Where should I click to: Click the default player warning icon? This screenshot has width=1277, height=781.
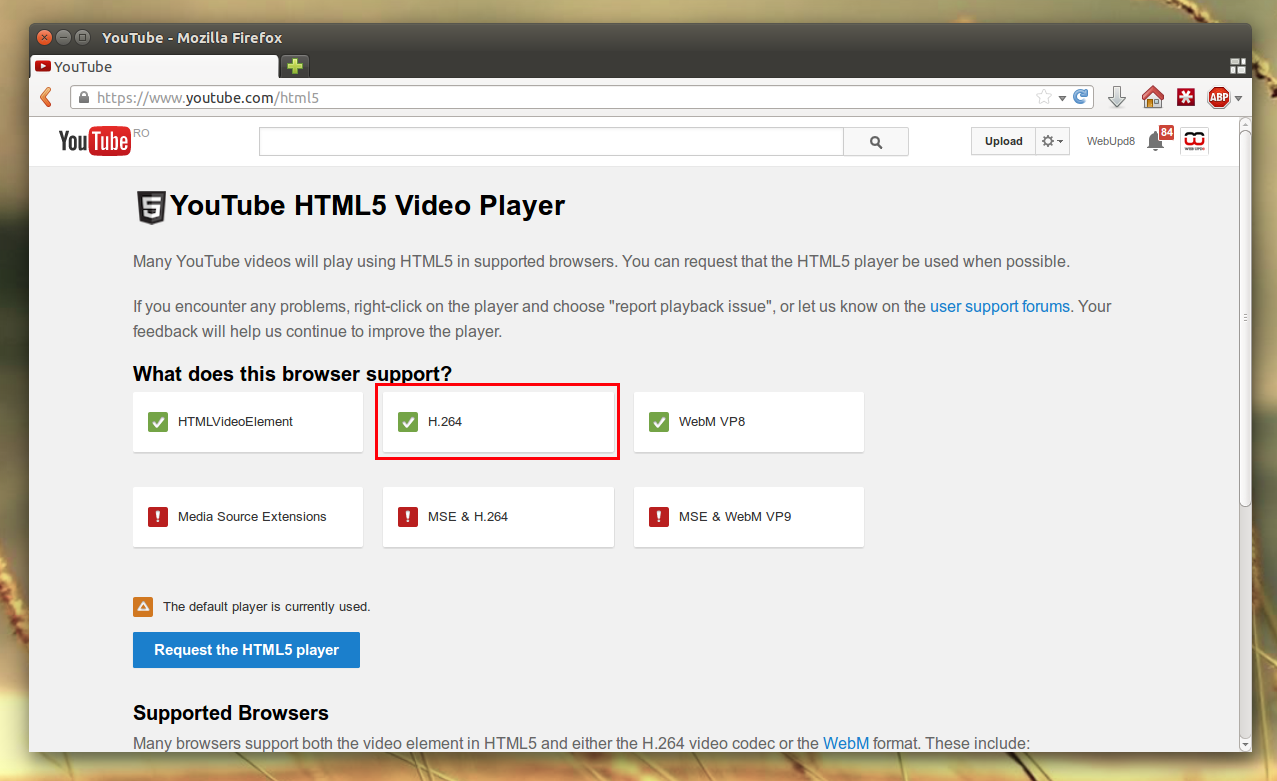pyautogui.click(x=143, y=606)
